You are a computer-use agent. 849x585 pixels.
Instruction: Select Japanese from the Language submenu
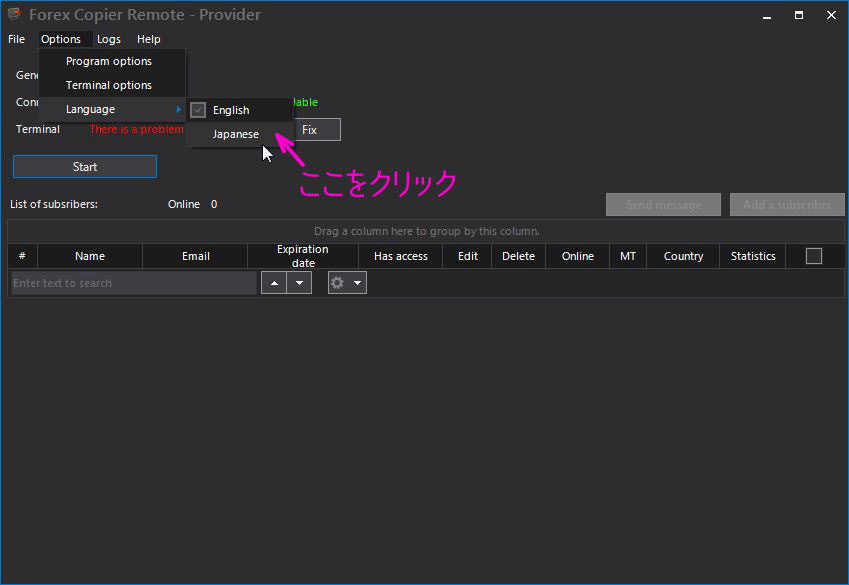click(x=235, y=133)
